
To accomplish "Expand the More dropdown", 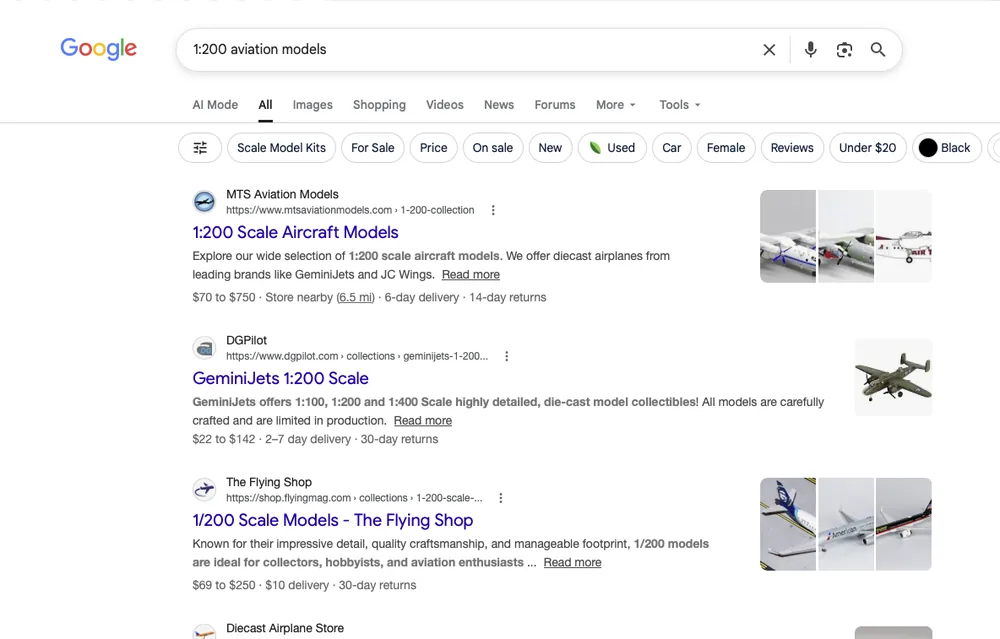I will (616, 105).
